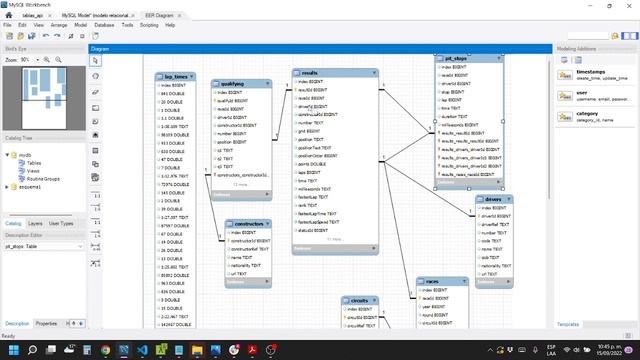Screen dimensions: 640x360
Task: Open the pit_stops Table description dropdown
Action: coord(80,246)
